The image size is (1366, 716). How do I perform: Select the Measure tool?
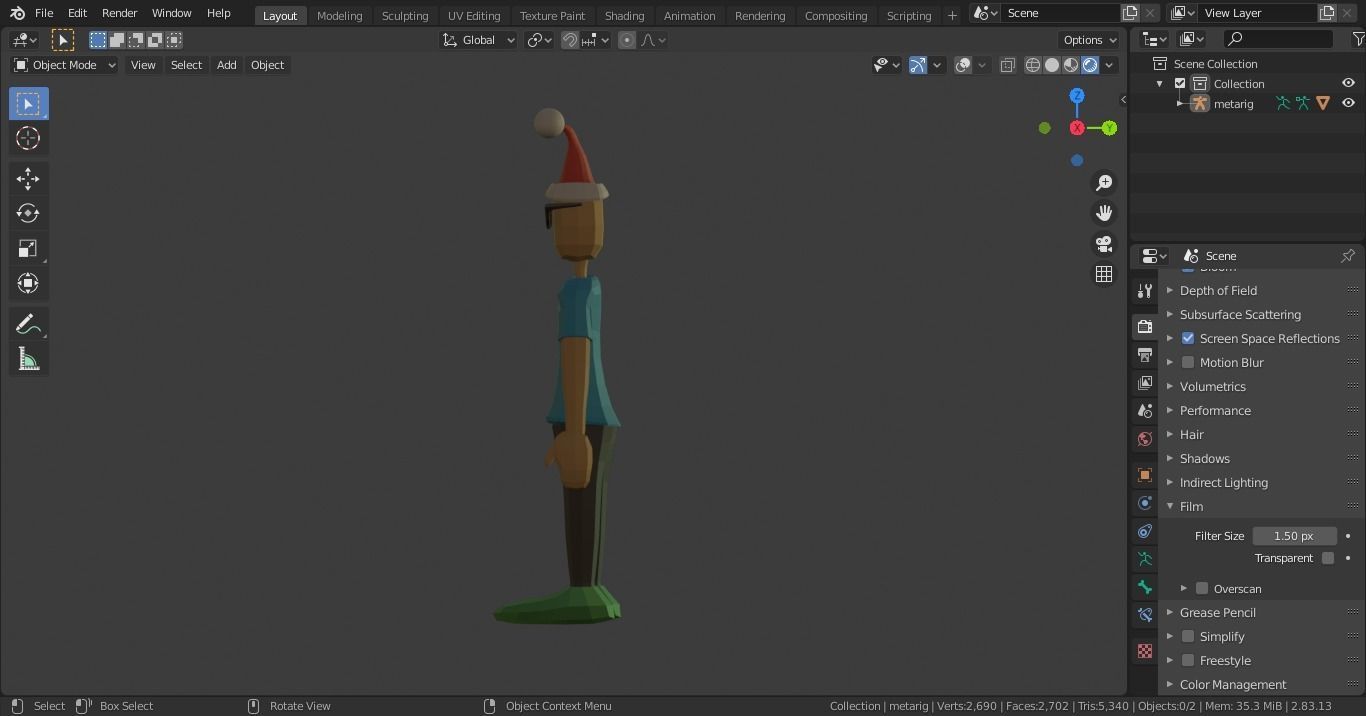tap(28, 359)
